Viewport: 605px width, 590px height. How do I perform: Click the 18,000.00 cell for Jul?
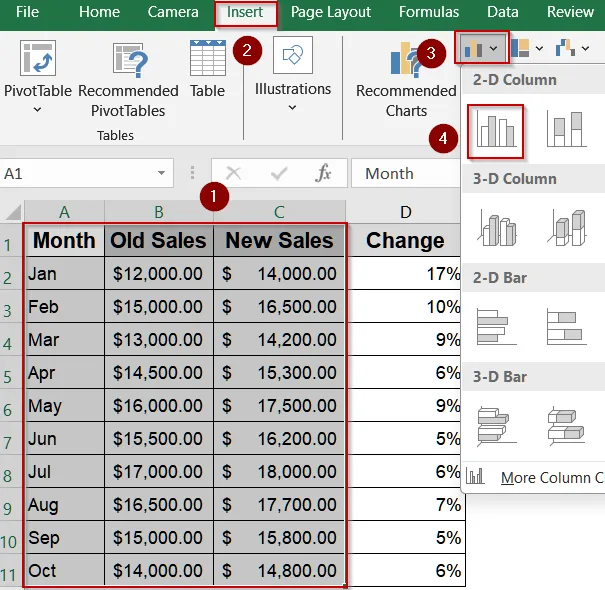pyautogui.click(x=279, y=471)
